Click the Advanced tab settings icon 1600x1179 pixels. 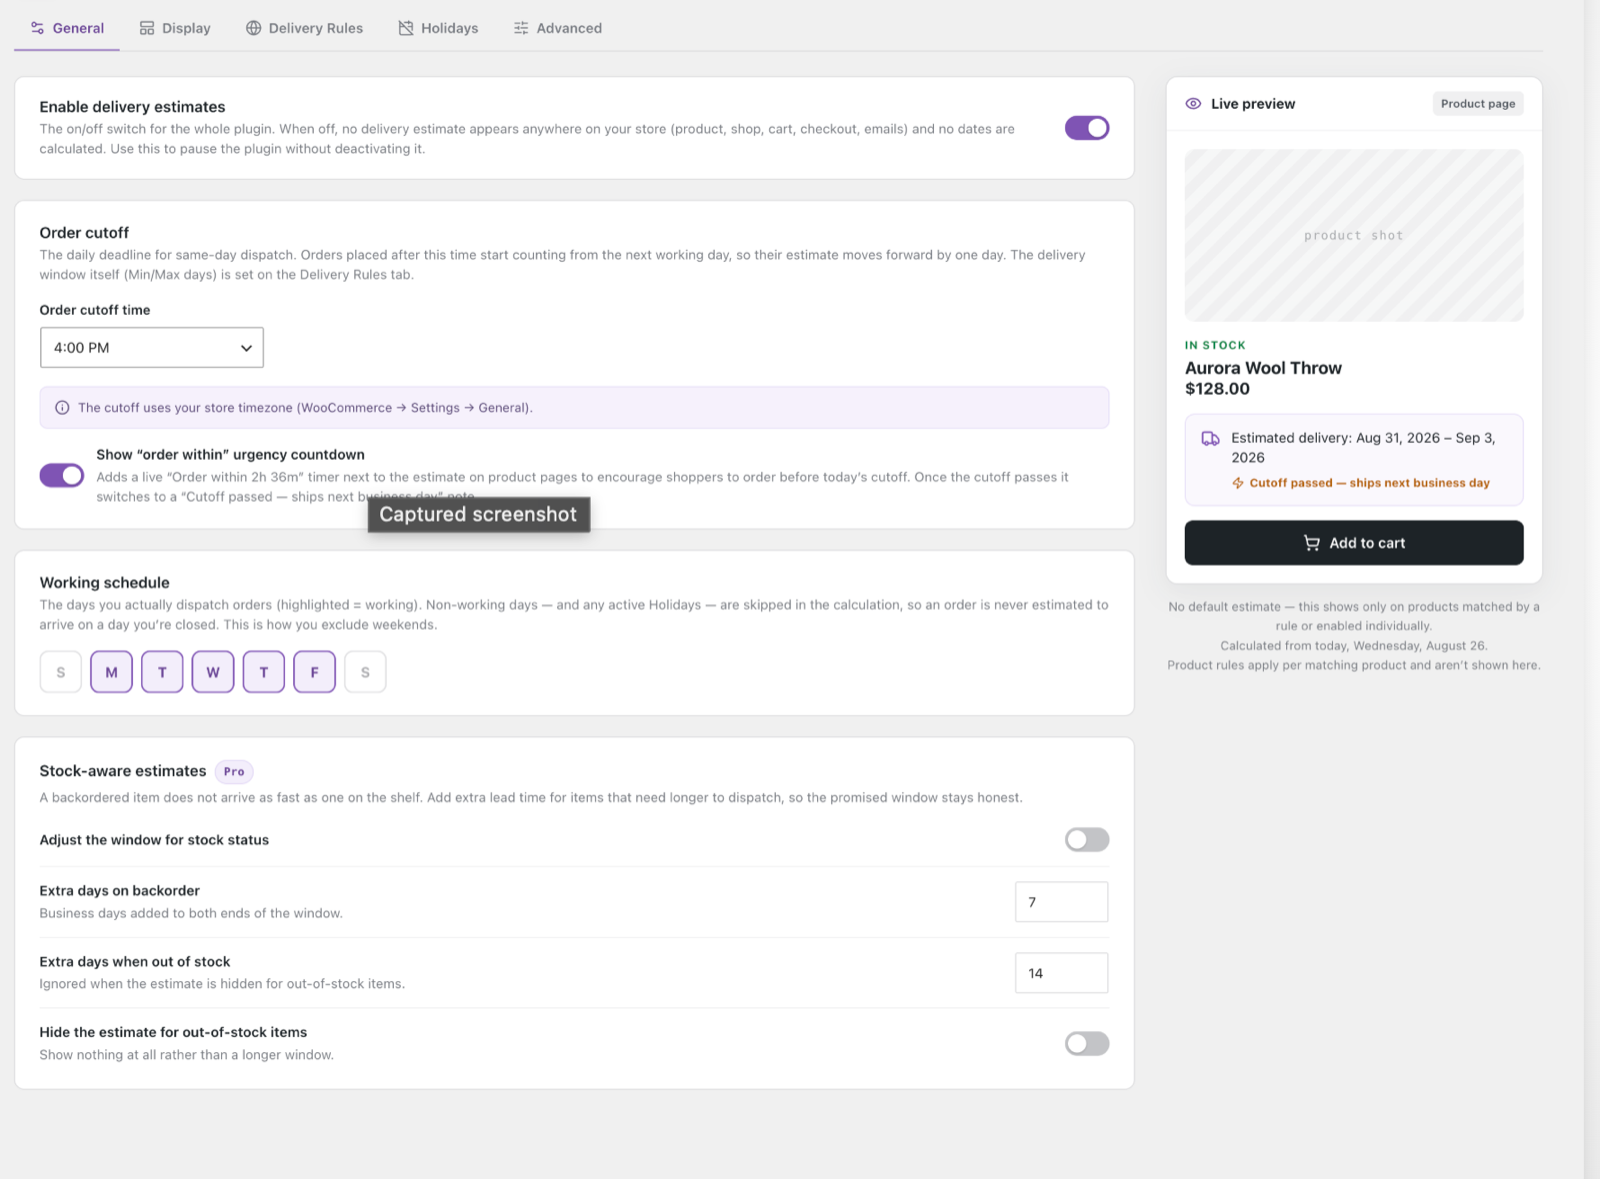pos(521,28)
